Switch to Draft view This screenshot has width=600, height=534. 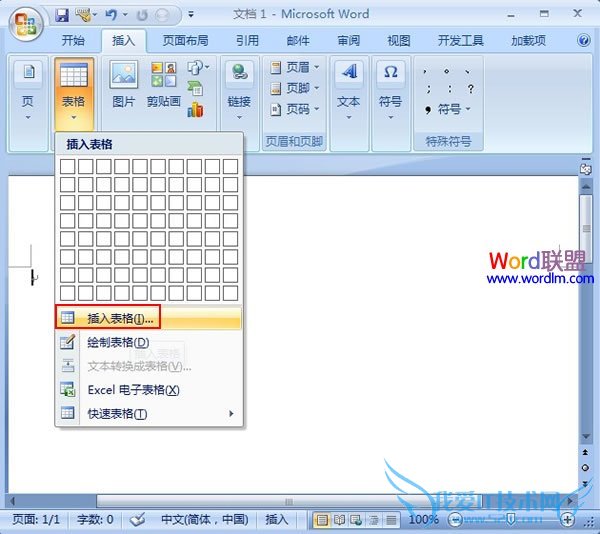point(391,520)
